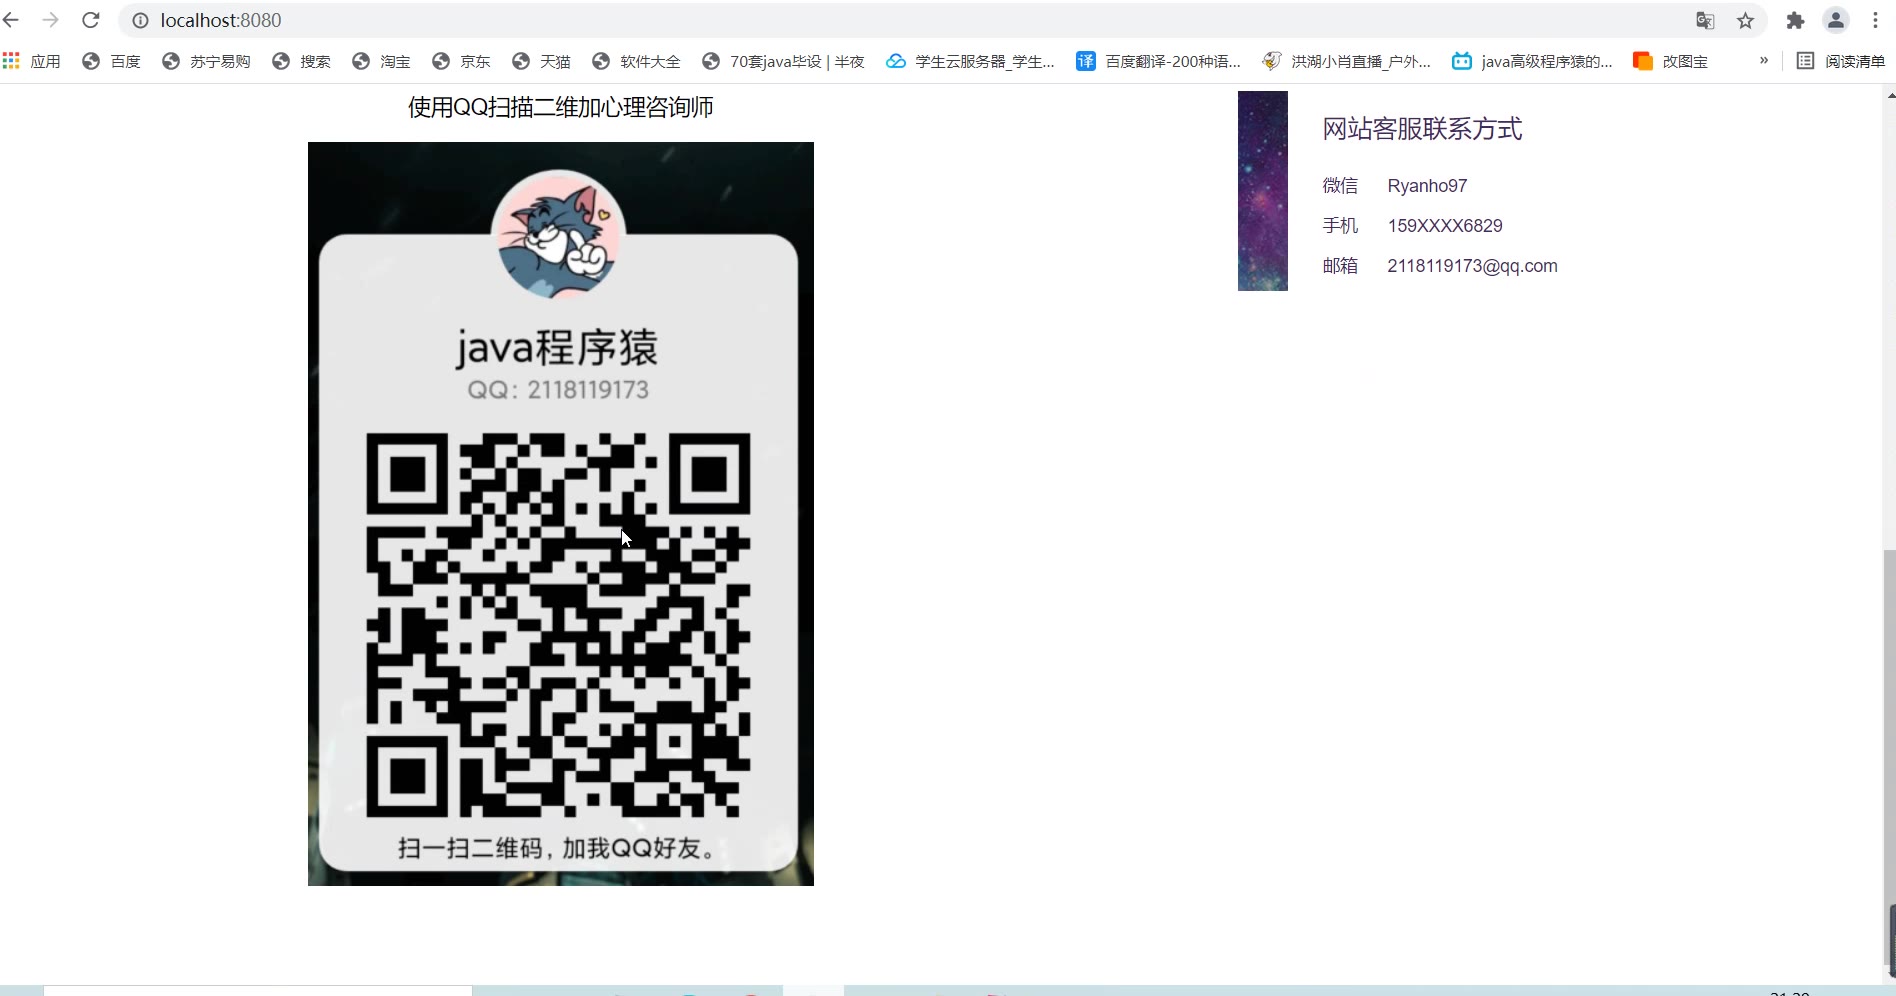Click the email 2118119173@qq.com

(x=1472, y=266)
